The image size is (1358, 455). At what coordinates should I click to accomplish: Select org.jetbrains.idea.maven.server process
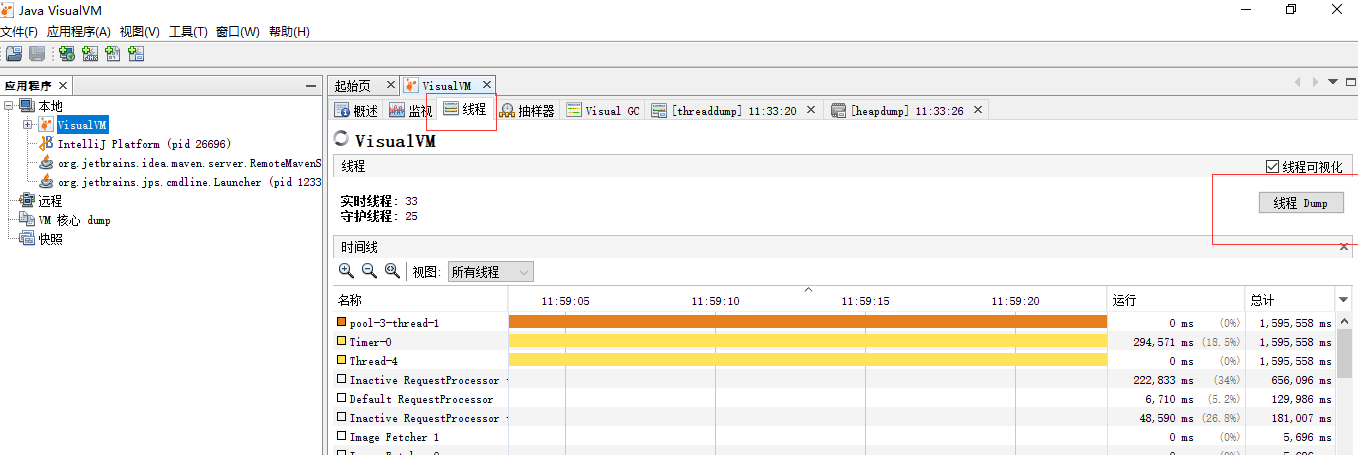click(189, 163)
